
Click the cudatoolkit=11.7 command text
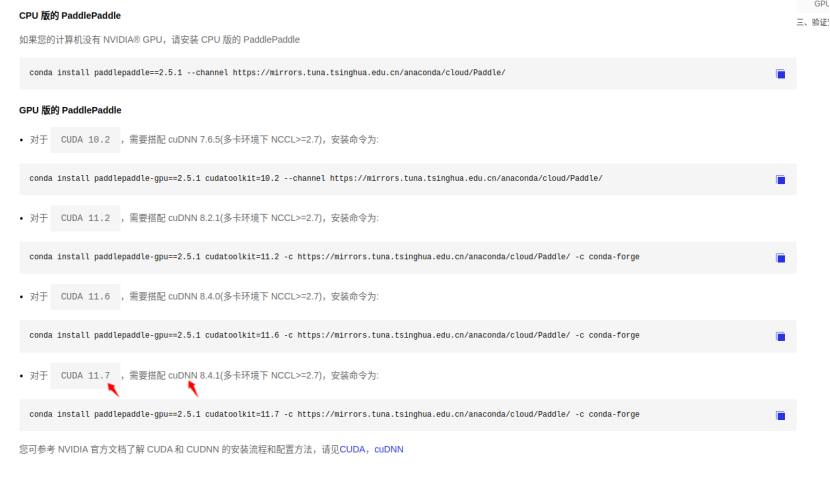(335, 414)
